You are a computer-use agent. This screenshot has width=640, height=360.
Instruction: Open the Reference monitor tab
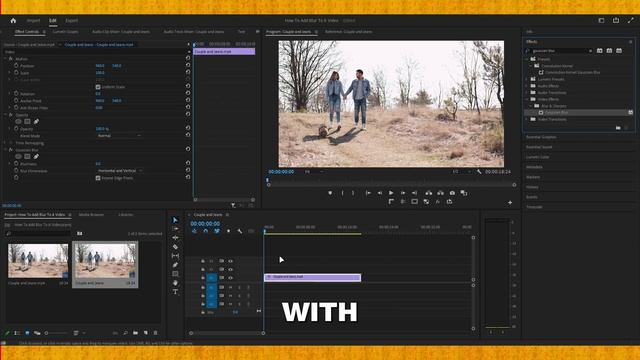[349, 31]
